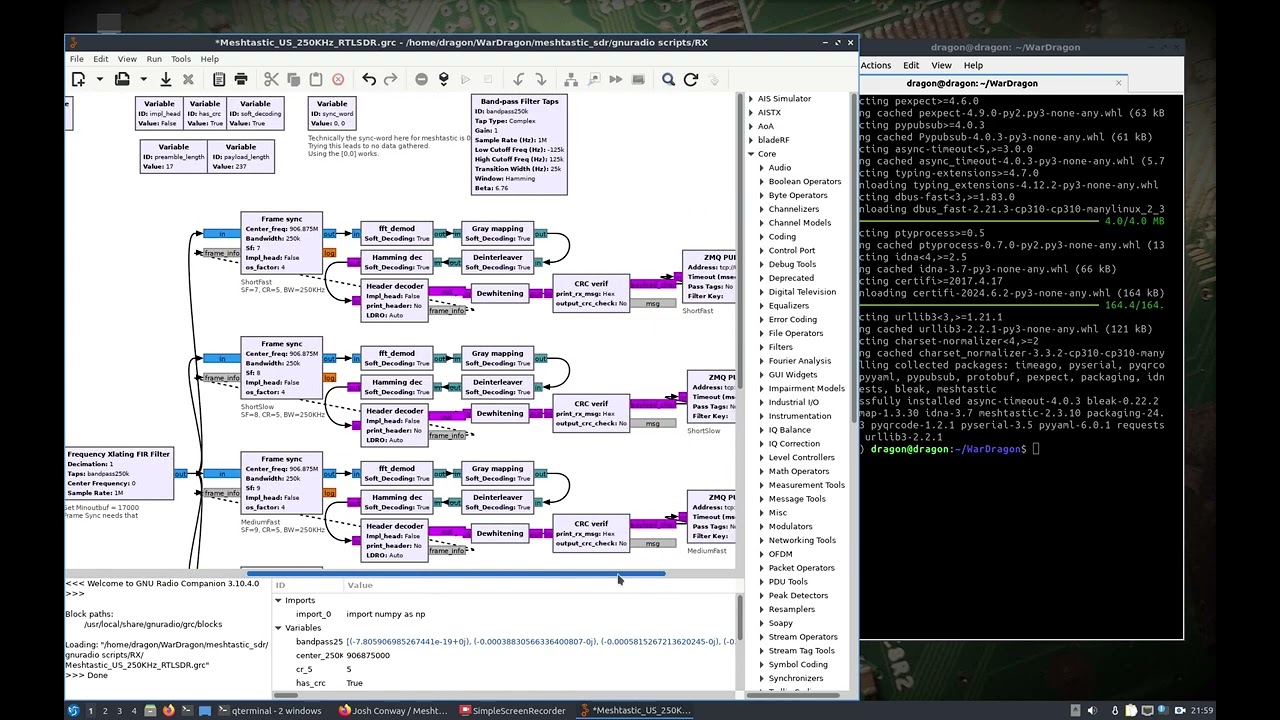Rotate selected block counterclockwise
This screenshot has height=720, width=1280.
coord(518,79)
